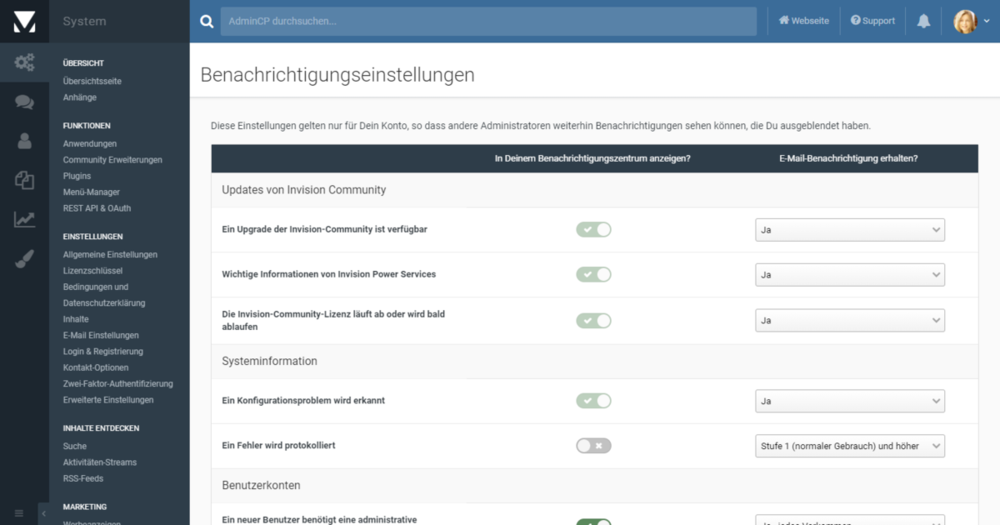Open user avatar account dropdown
Screen dimensions: 1000x525
(x=971, y=21)
